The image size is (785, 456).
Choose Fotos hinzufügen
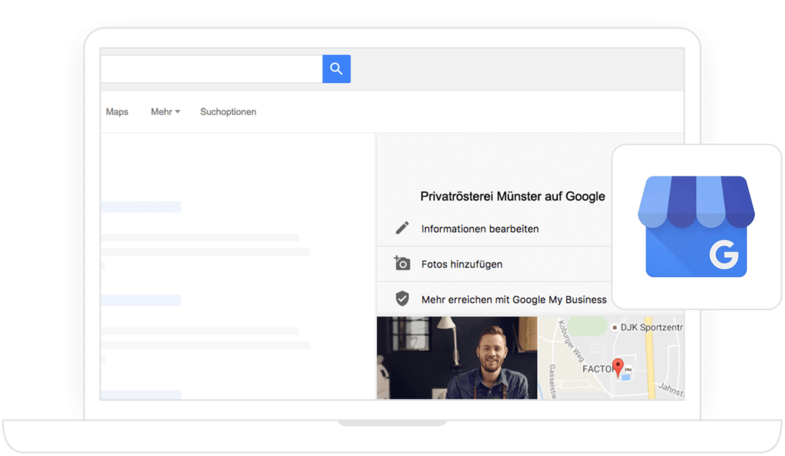tap(461, 264)
